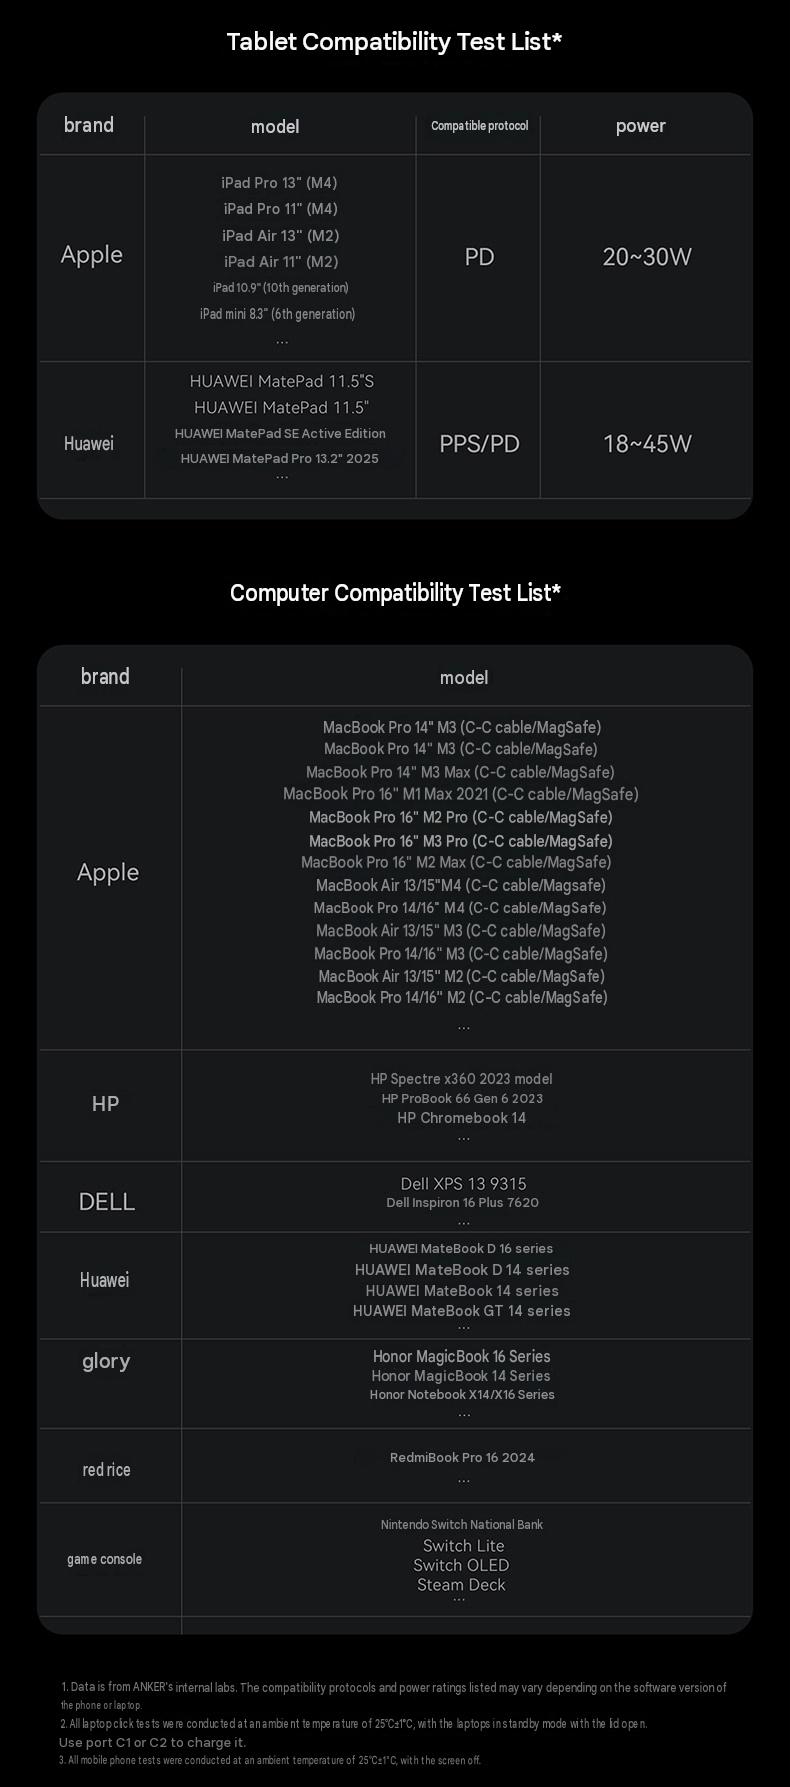Screen dimensions: 790x1787
Task: Click the PD protocol cell for Apple
Action: click(x=479, y=257)
